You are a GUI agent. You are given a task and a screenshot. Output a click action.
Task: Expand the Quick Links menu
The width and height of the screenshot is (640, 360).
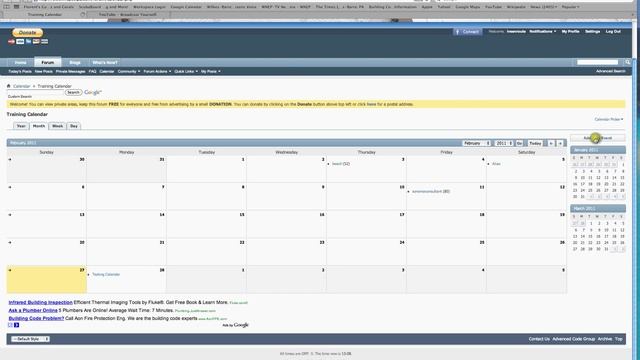[x=186, y=71]
